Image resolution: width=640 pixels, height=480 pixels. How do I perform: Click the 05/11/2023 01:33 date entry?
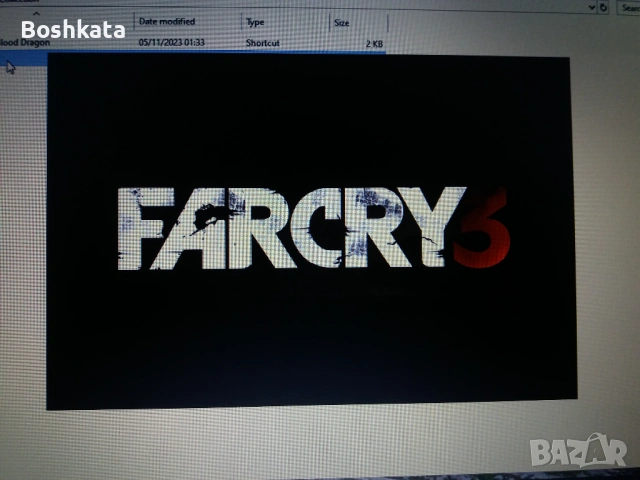(x=172, y=43)
